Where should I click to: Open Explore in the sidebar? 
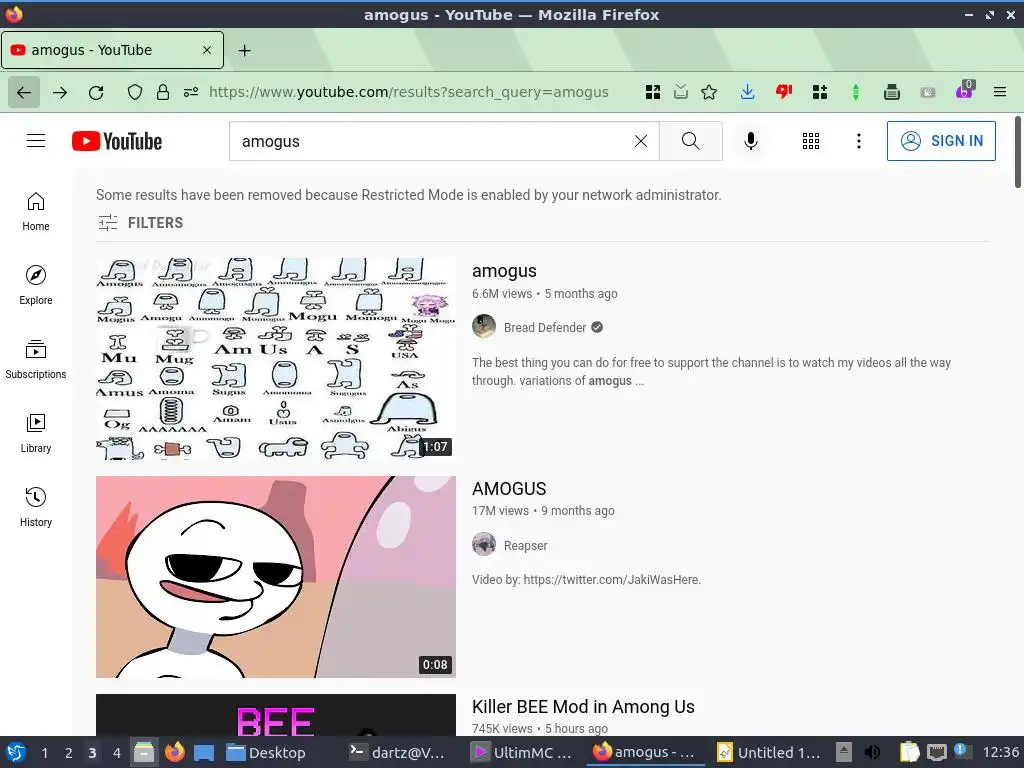36,285
